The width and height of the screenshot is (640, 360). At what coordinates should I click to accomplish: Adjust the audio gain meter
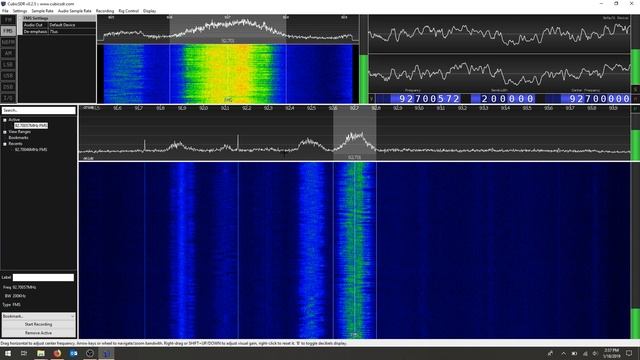coord(636,49)
